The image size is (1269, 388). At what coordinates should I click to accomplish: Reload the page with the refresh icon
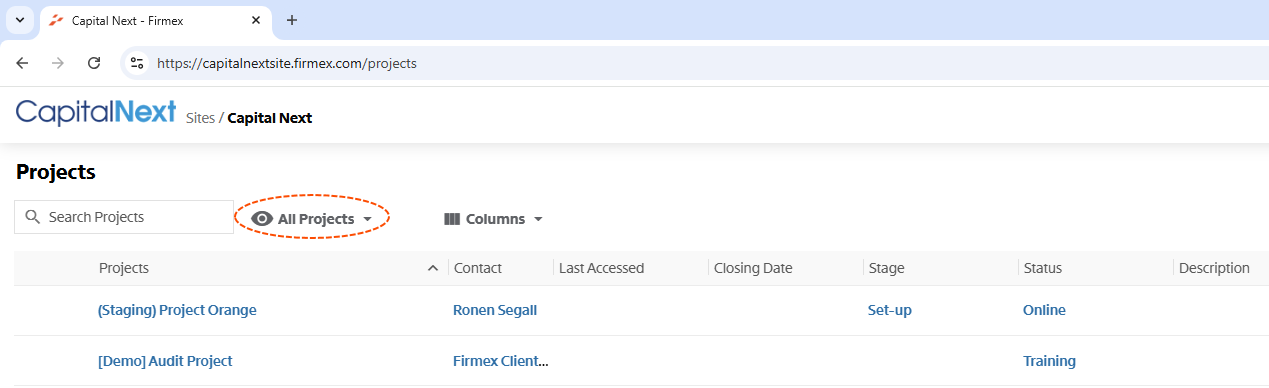coord(94,63)
